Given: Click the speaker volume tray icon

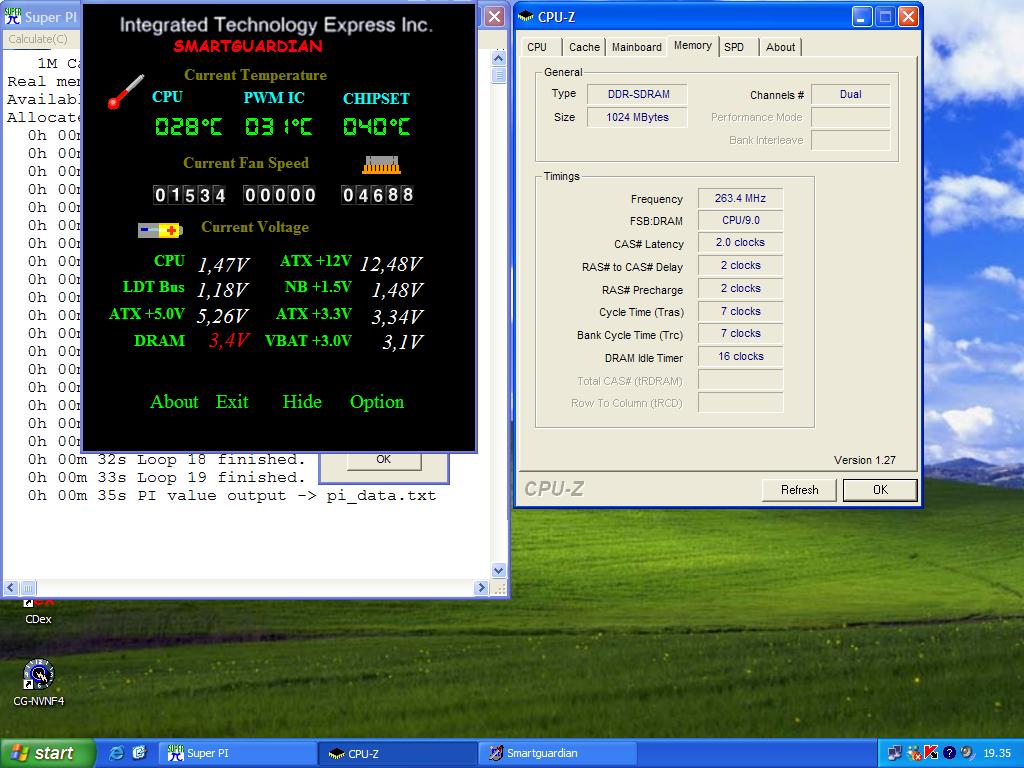Looking at the screenshot, I should (967, 753).
